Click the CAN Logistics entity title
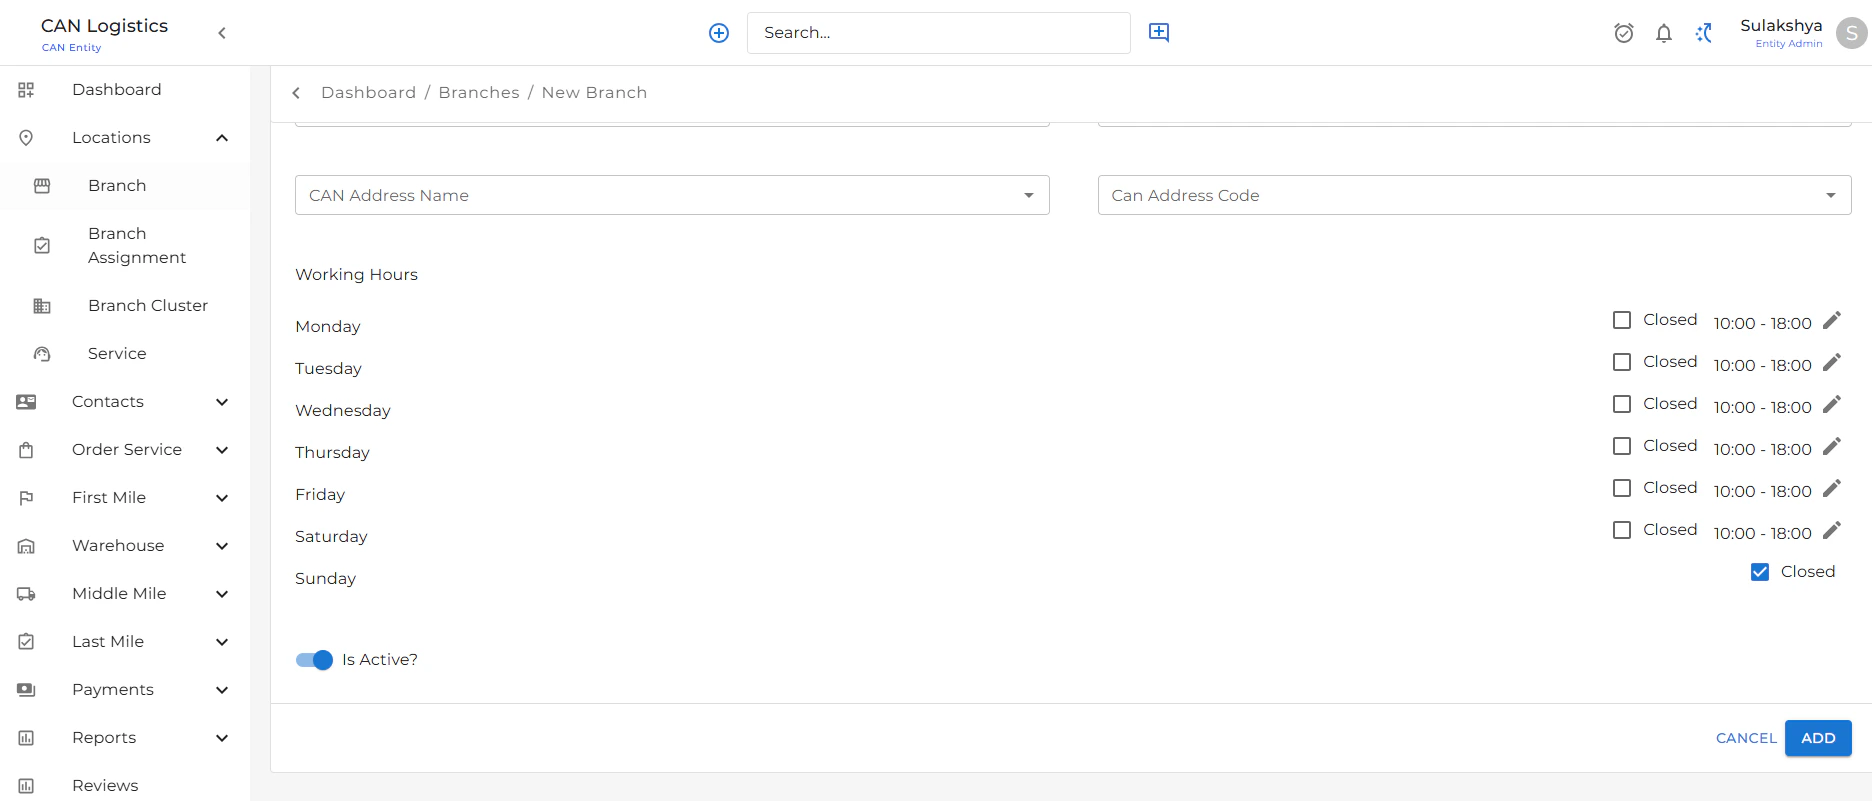Screen dimensions: 1872x801 [104, 26]
